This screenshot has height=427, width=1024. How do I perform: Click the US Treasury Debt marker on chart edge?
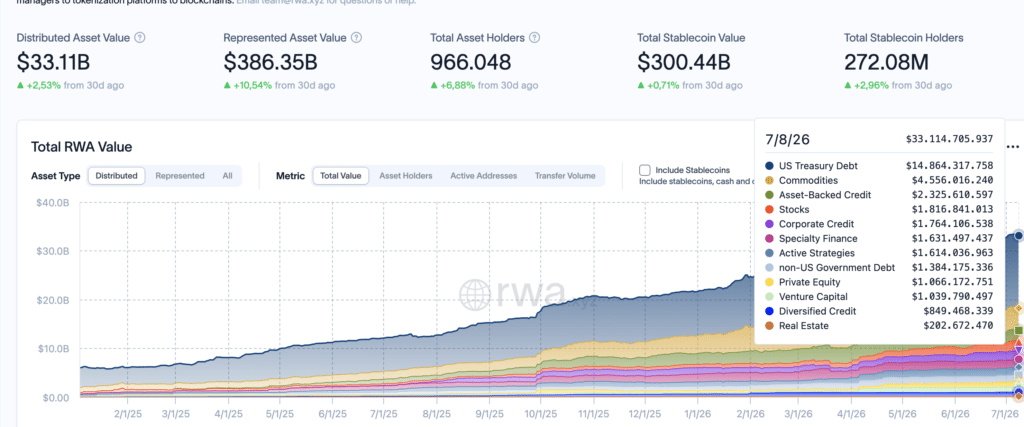pos(1018,236)
